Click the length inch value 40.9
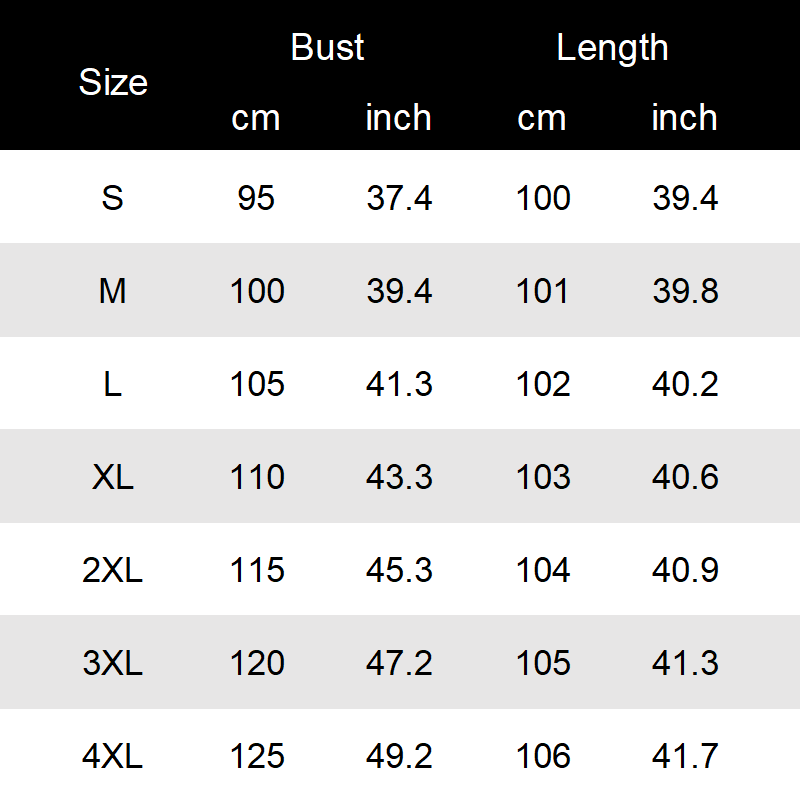 point(685,570)
